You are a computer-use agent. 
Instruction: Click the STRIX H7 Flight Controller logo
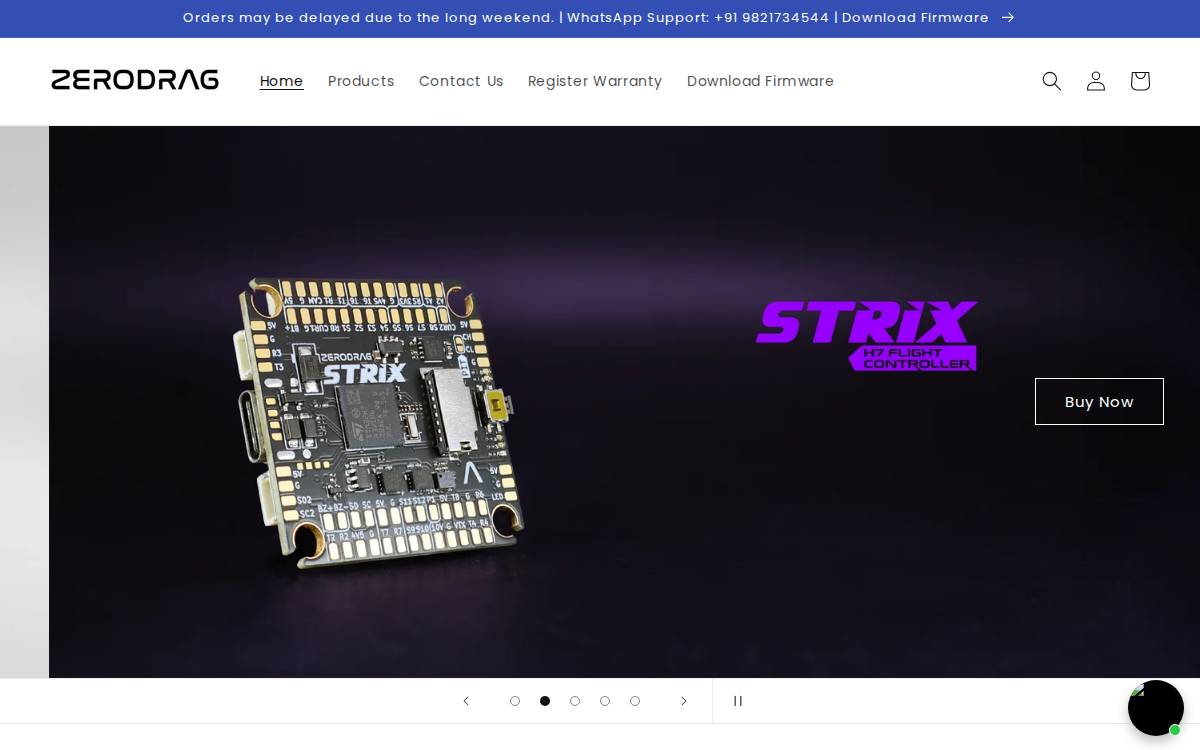pyautogui.click(x=866, y=335)
